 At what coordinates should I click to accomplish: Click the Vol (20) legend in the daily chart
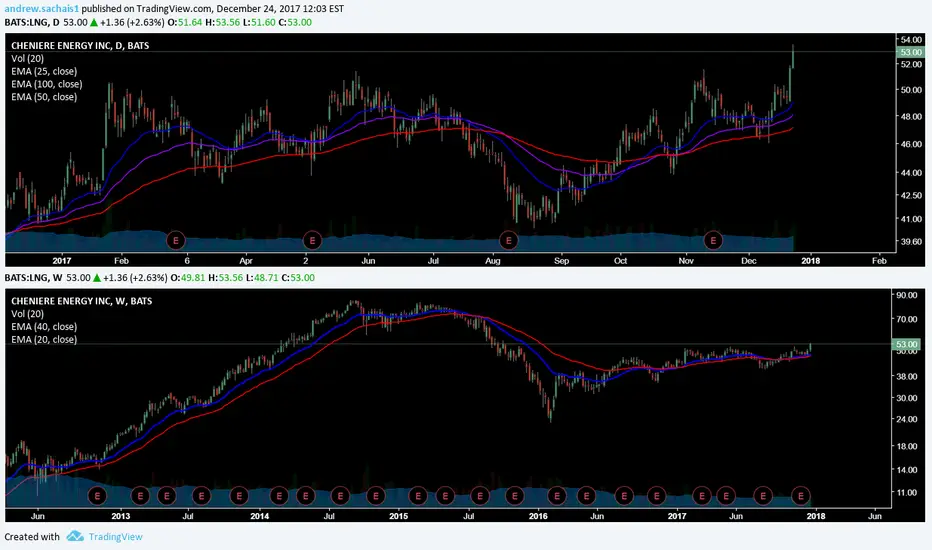(27, 58)
